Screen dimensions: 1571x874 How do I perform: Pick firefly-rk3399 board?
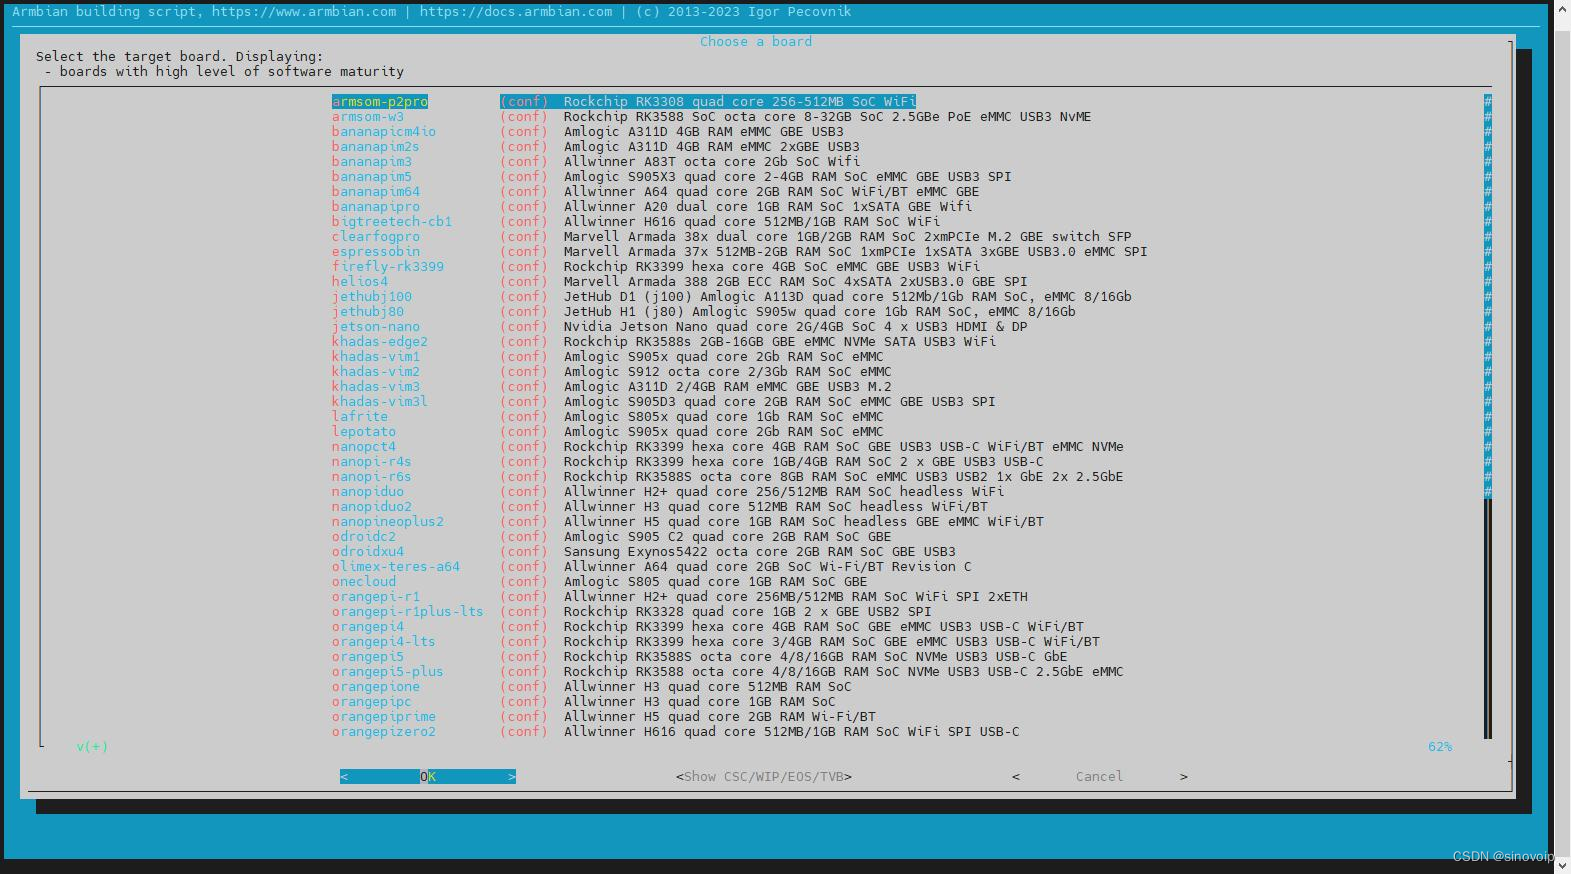tap(656, 266)
